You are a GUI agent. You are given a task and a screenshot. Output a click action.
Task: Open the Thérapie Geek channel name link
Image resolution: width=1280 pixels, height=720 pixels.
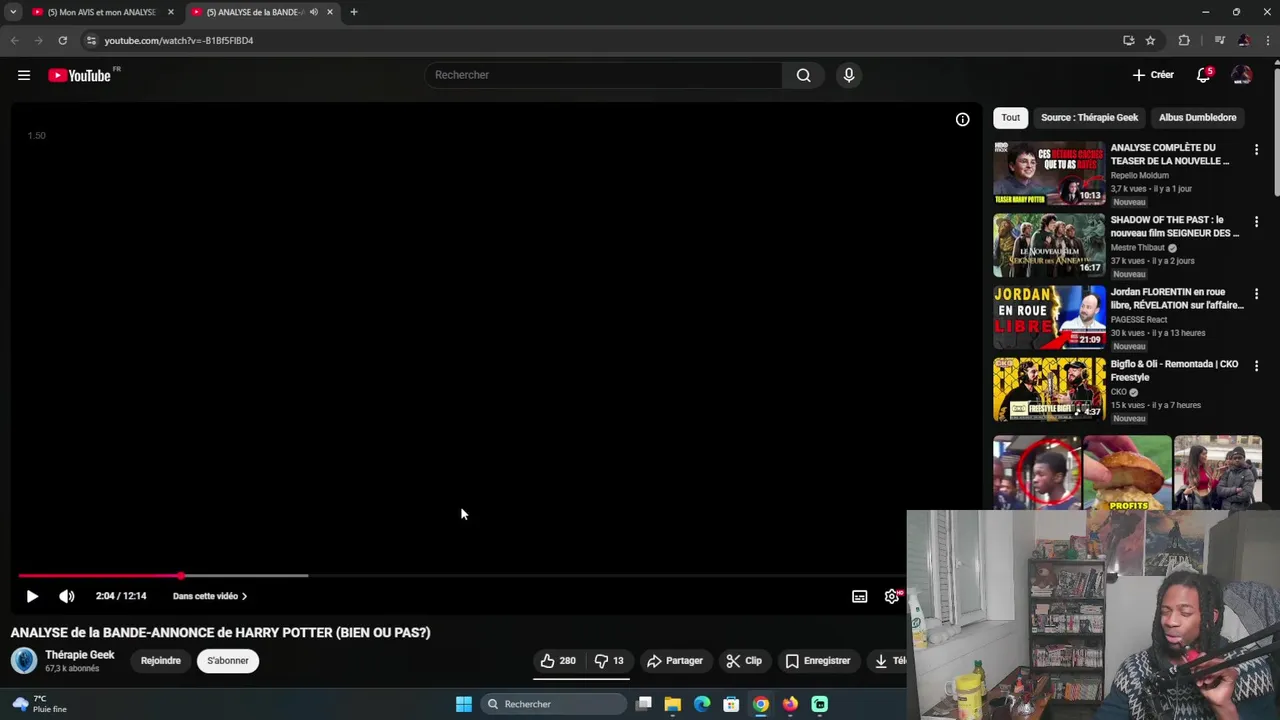point(80,655)
